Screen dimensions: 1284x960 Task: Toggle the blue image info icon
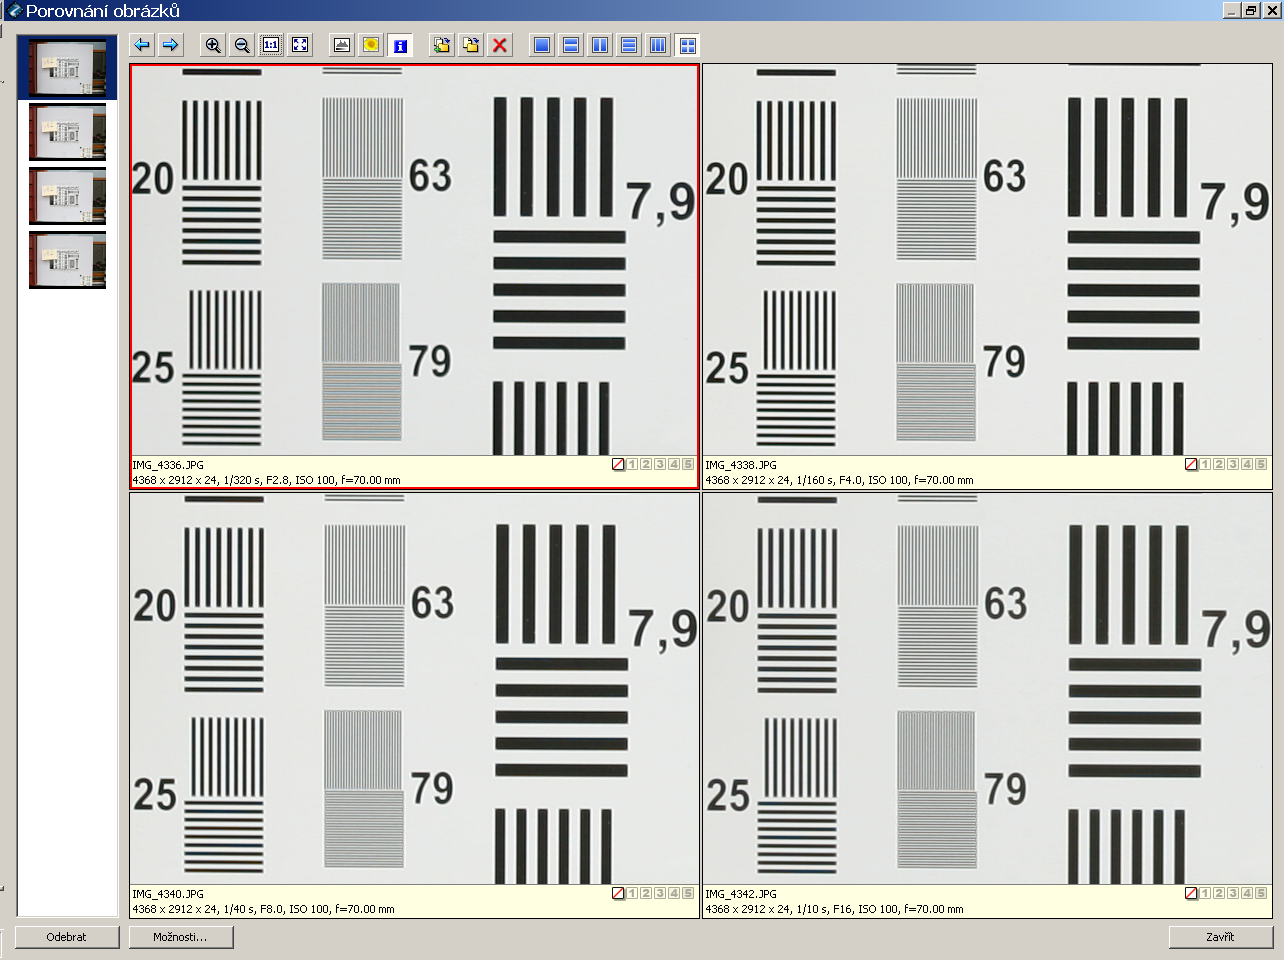(400, 45)
